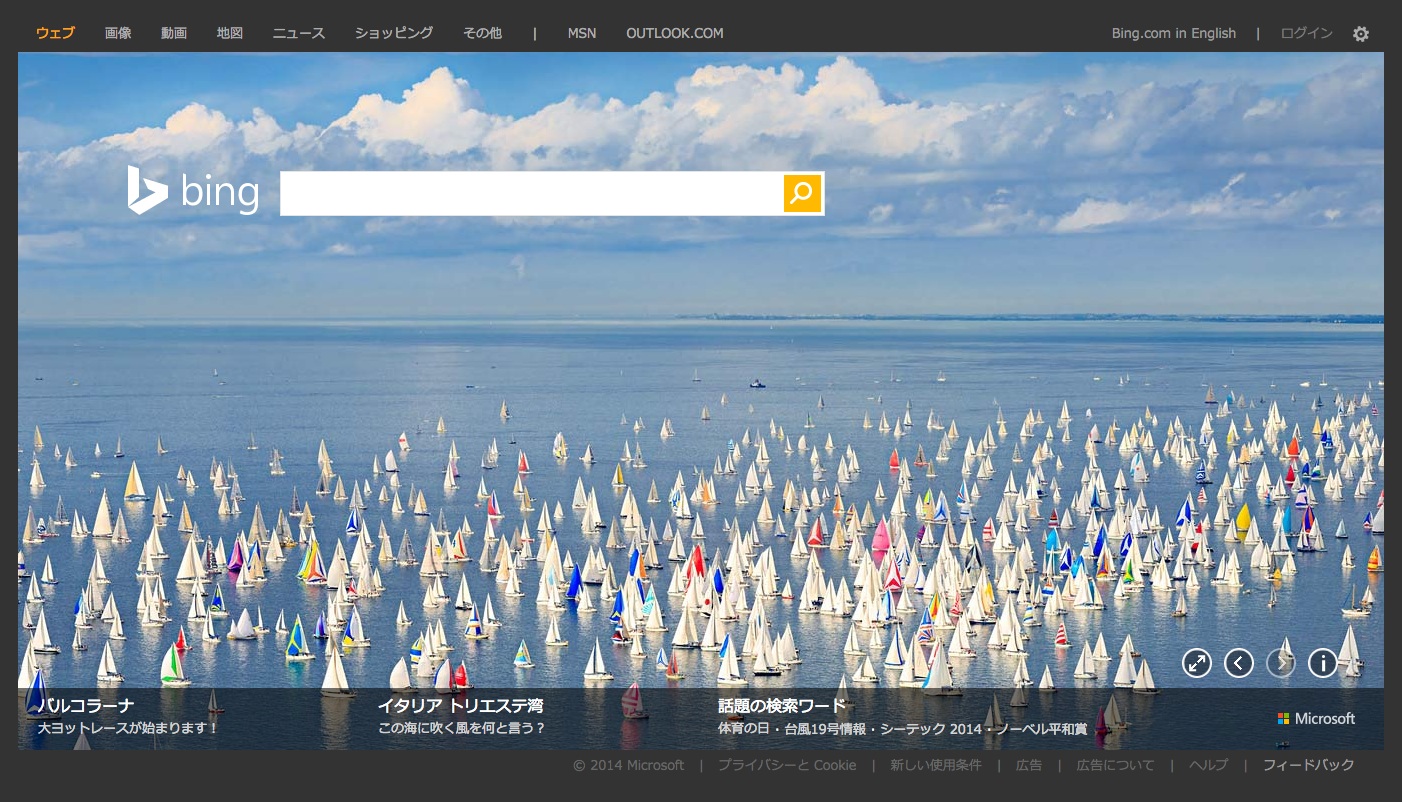Click the Bing logo
This screenshot has height=802, width=1402.
click(193, 191)
